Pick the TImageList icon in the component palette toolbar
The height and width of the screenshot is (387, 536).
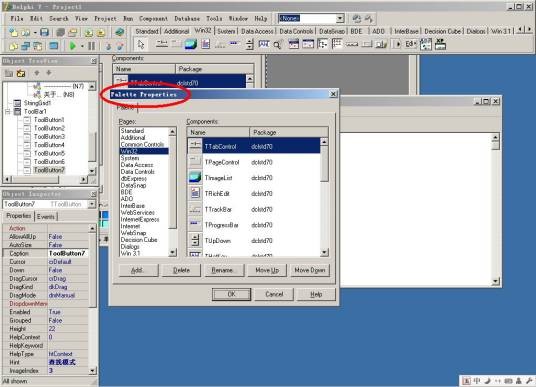click(191, 44)
